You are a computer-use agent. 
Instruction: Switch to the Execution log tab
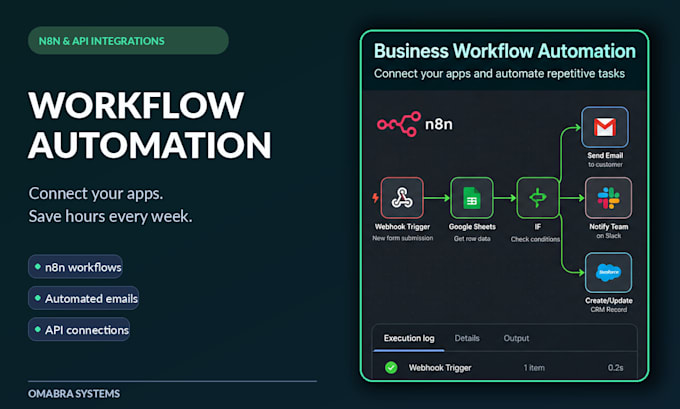(x=409, y=338)
